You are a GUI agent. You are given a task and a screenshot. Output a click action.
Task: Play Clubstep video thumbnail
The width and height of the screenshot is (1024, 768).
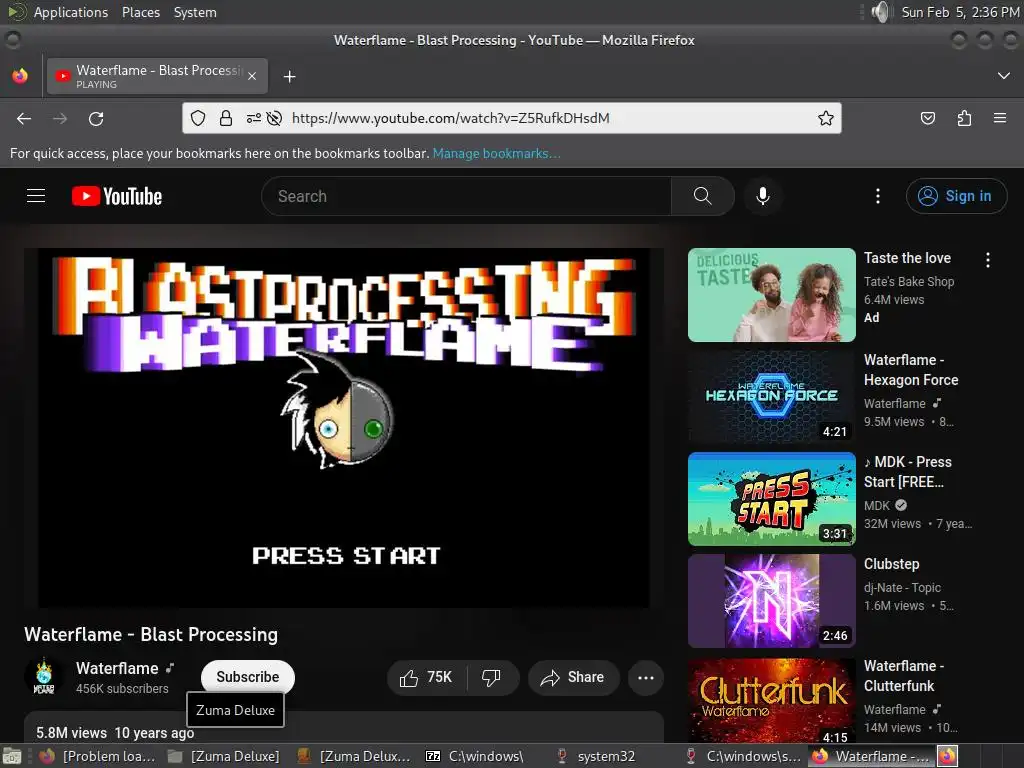click(771, 601)
